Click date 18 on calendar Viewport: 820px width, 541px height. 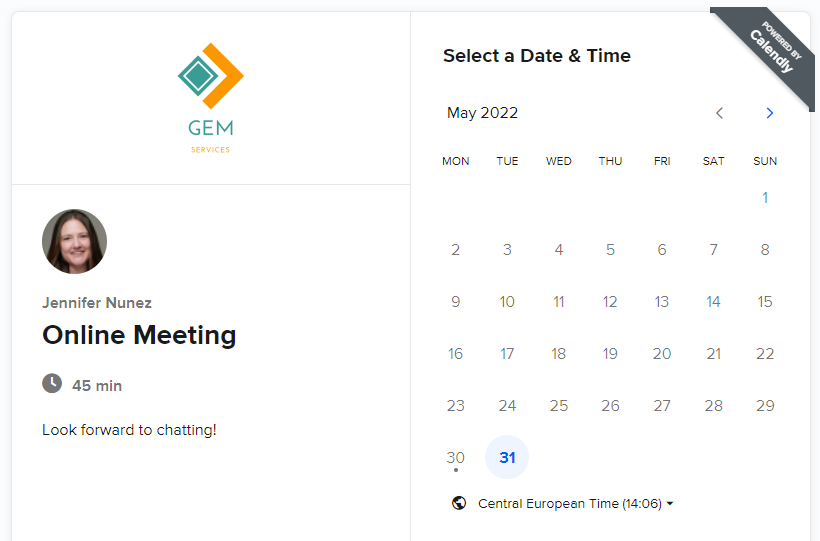(559, 353)
